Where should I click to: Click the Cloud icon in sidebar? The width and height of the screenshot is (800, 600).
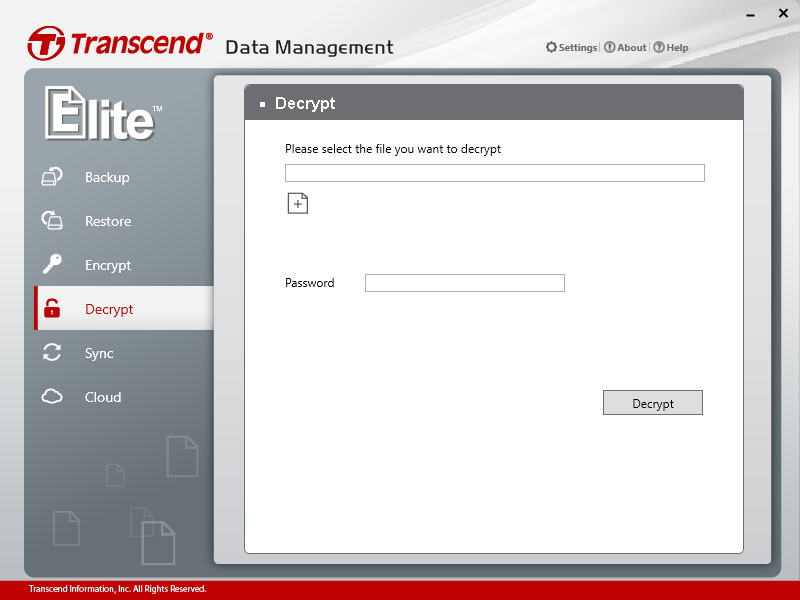click(x=52, y=396)
